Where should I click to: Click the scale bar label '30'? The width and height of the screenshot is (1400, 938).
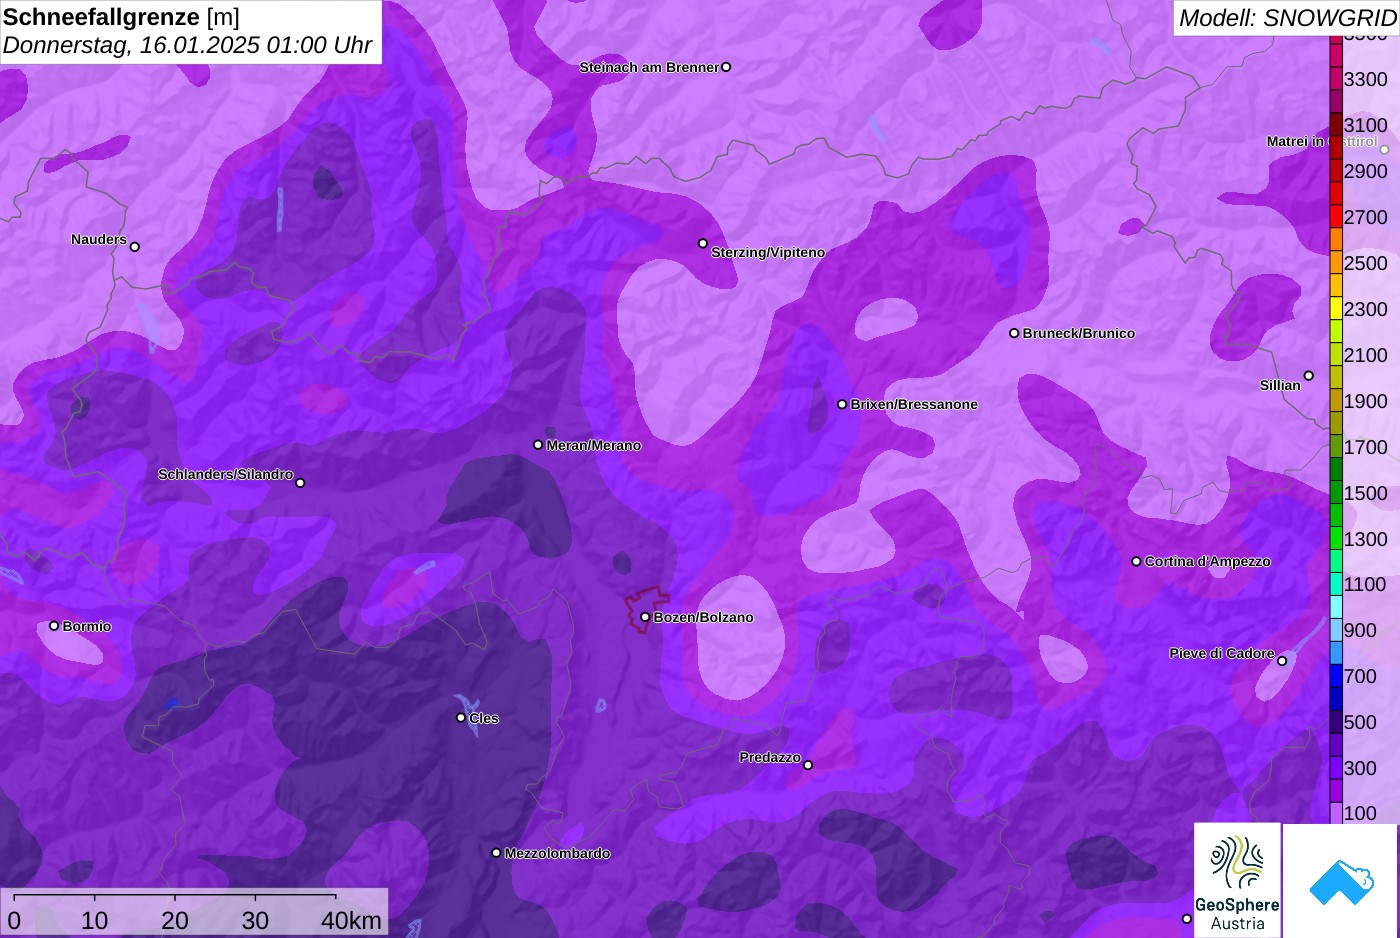(x=255, y=921)
